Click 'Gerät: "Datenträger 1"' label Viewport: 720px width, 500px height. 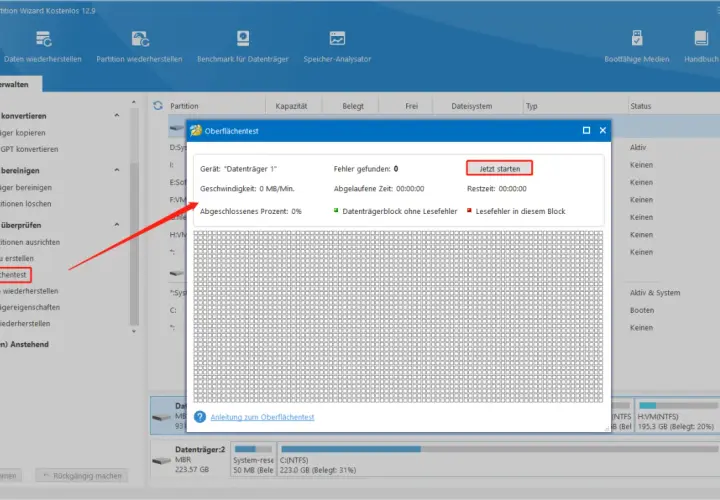[238, 169]
